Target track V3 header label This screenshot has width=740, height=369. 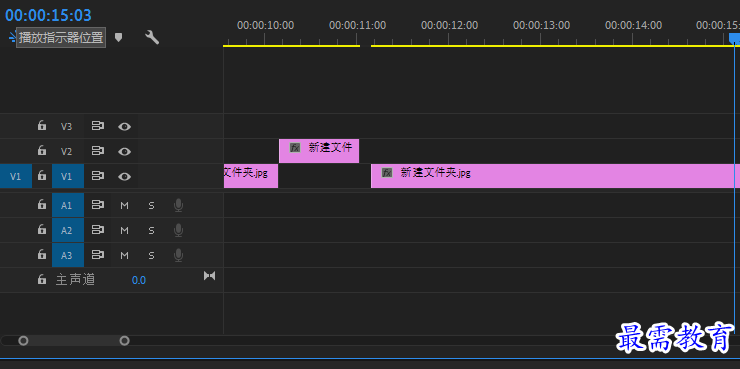coord(67,126)
